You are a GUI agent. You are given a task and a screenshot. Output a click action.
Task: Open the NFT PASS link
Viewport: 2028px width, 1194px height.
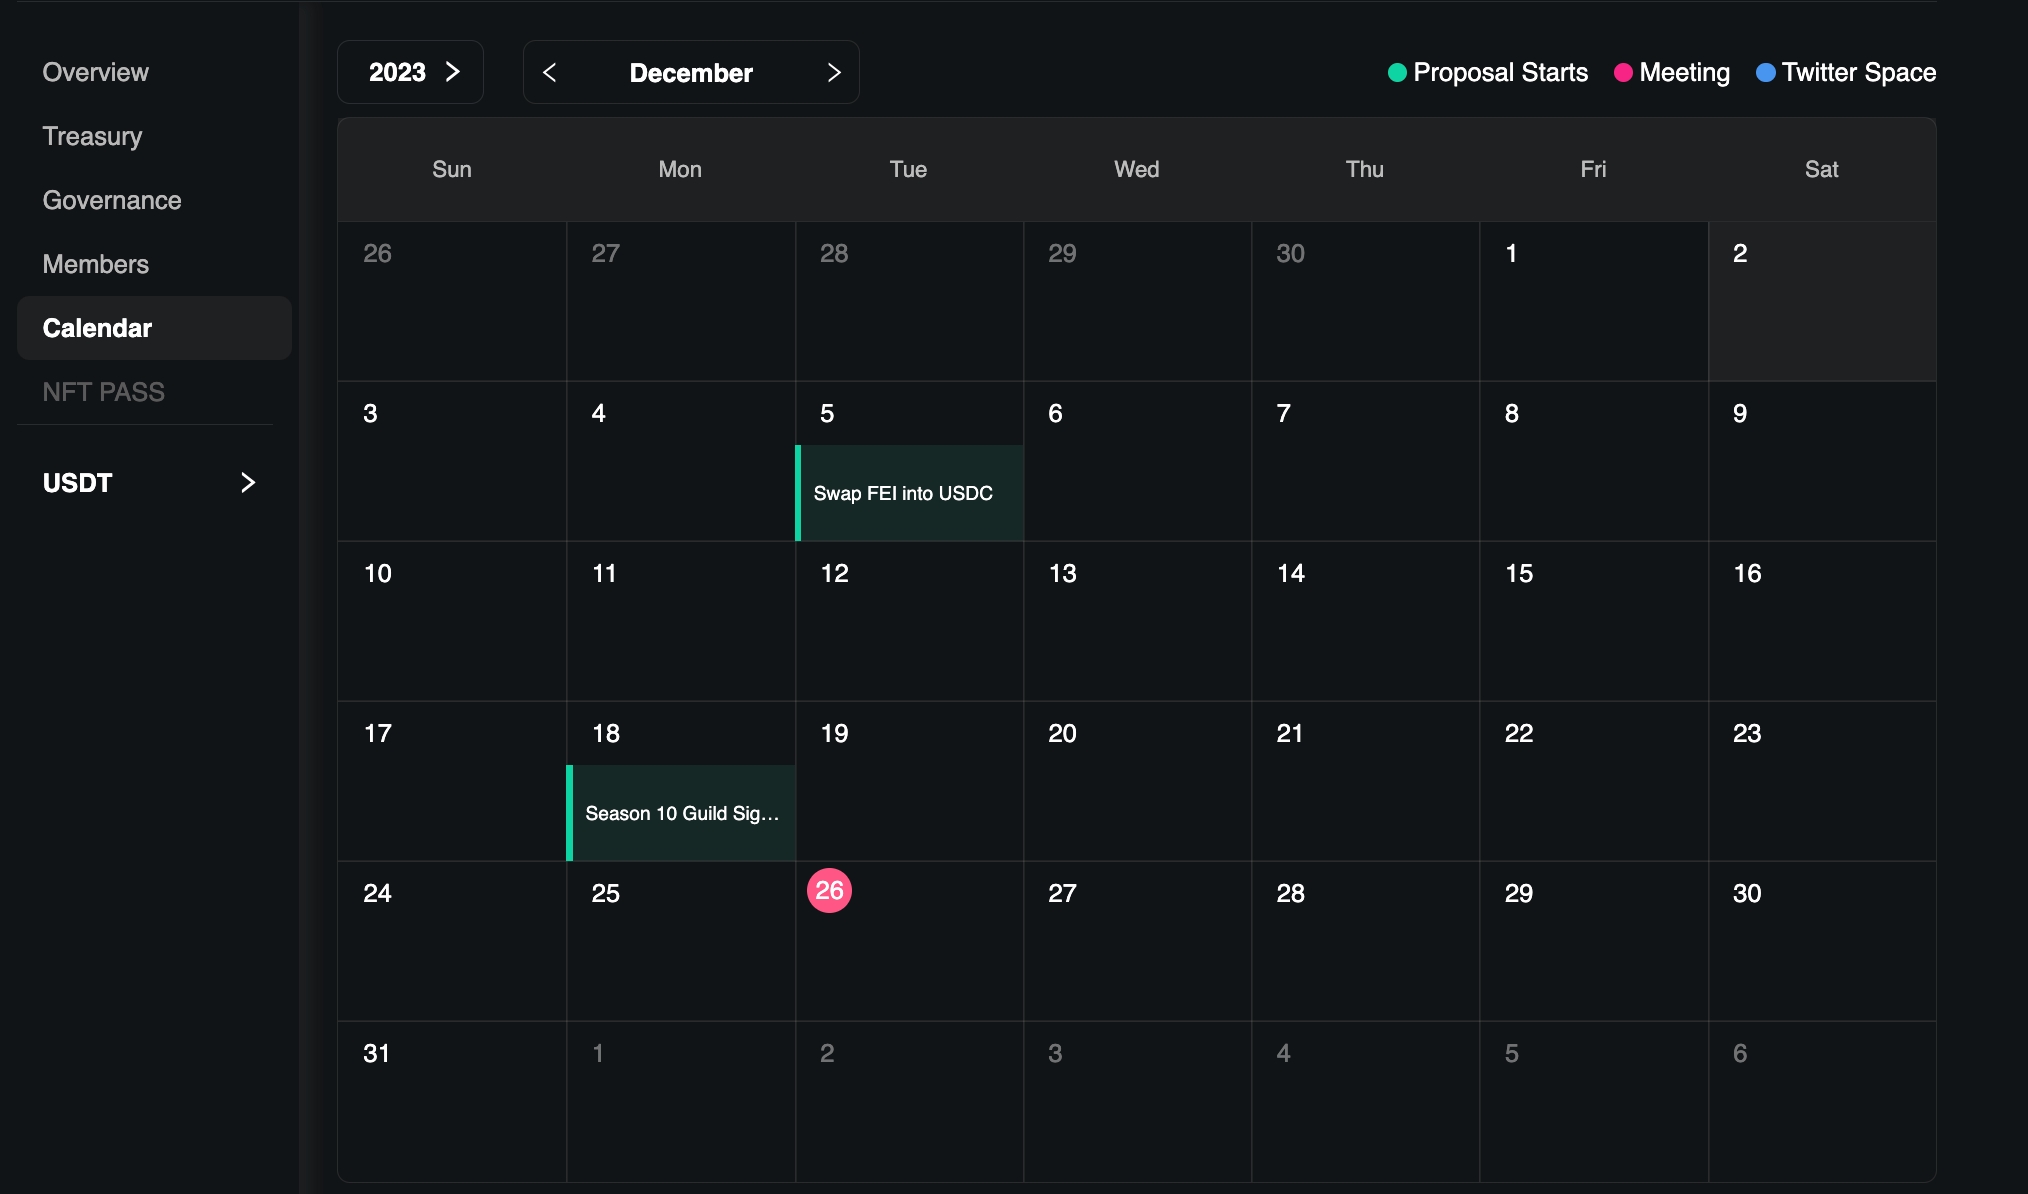click(103, 392)
